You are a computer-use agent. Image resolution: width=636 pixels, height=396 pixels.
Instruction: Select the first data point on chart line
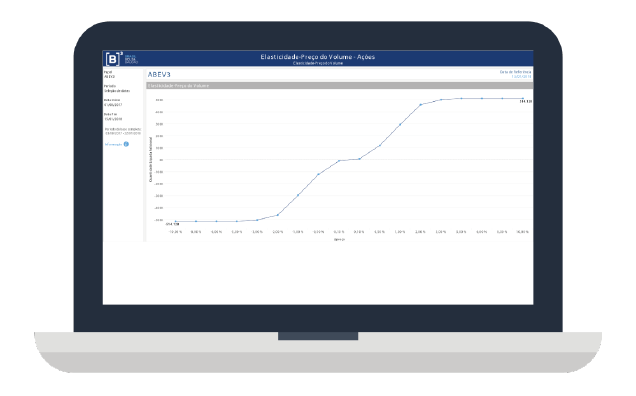pyautogui.click(x=176, y=222)
